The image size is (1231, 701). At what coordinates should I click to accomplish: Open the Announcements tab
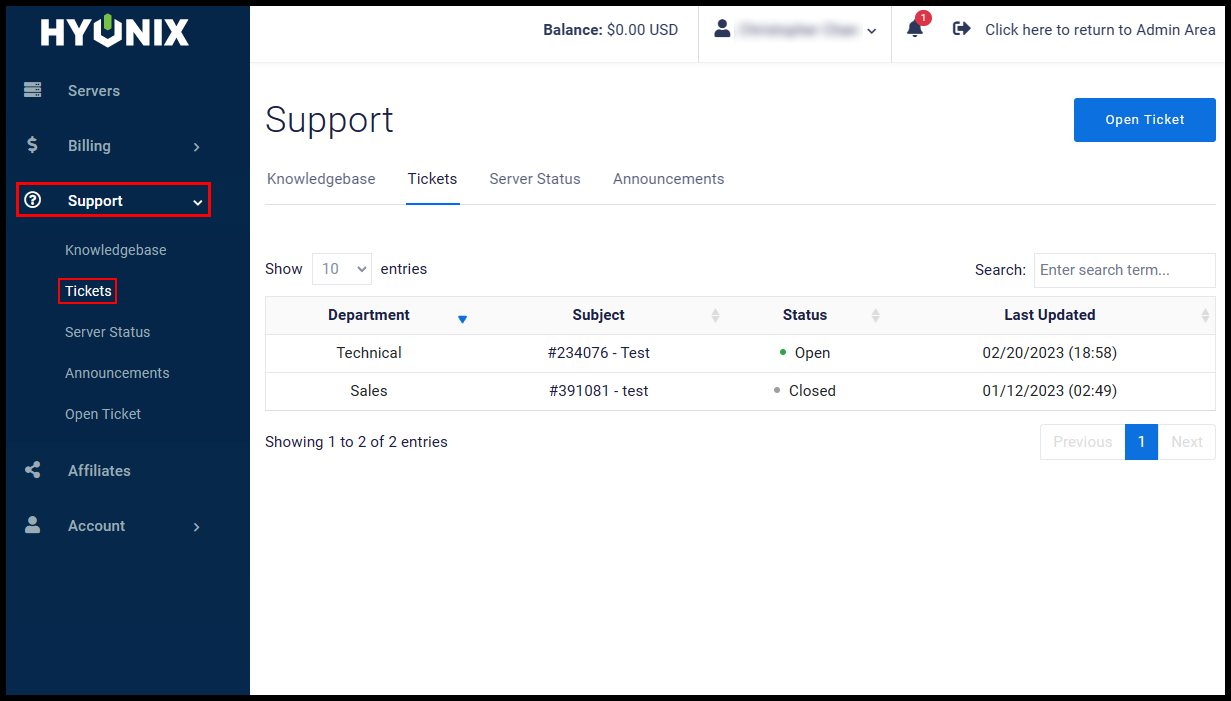coord(668,178)
